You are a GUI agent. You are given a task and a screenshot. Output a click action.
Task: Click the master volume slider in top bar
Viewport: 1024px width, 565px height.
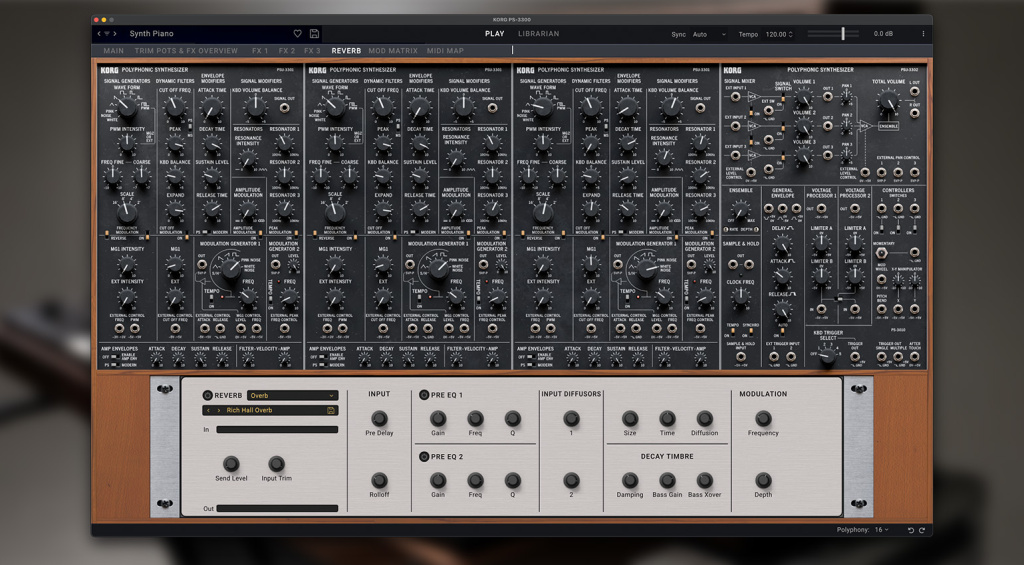(843, 34)
